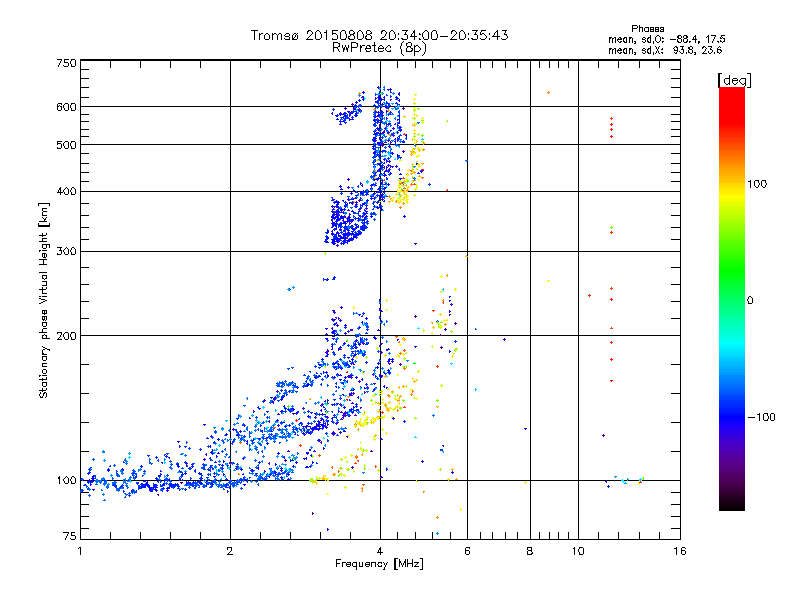Click the x-axis tick label 16
800x600 pixels.
(x=680, y=551)
